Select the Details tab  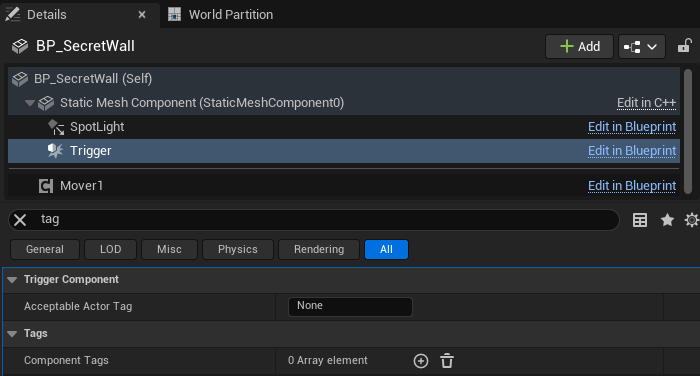click(46, 15)
